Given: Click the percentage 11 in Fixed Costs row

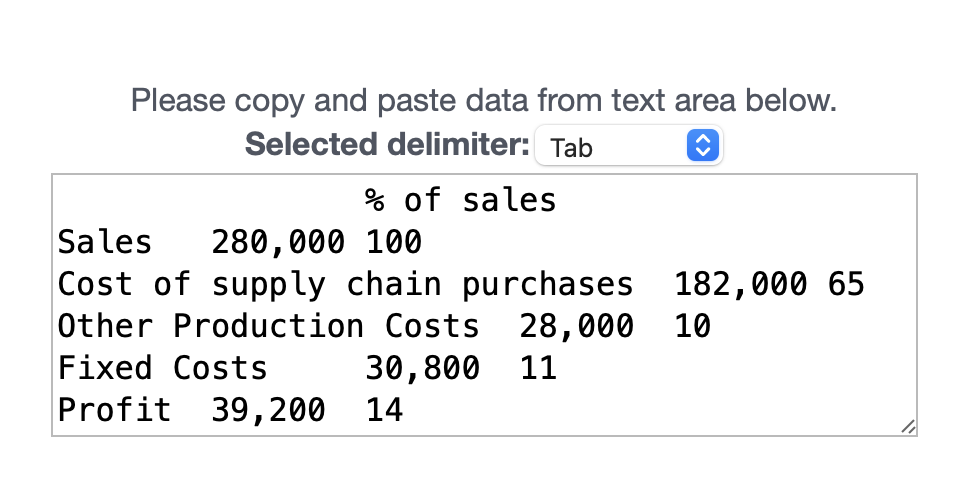Looking at the screenshot, I should (538, 369).
